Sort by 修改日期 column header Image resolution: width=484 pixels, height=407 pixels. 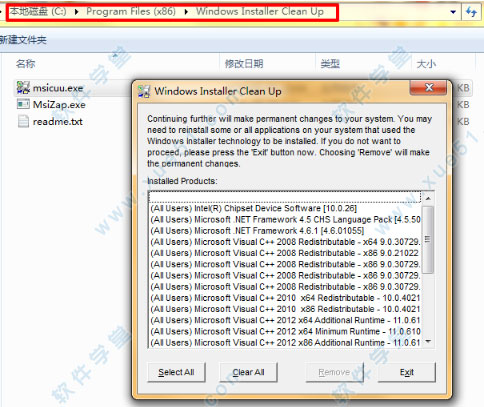244,63
